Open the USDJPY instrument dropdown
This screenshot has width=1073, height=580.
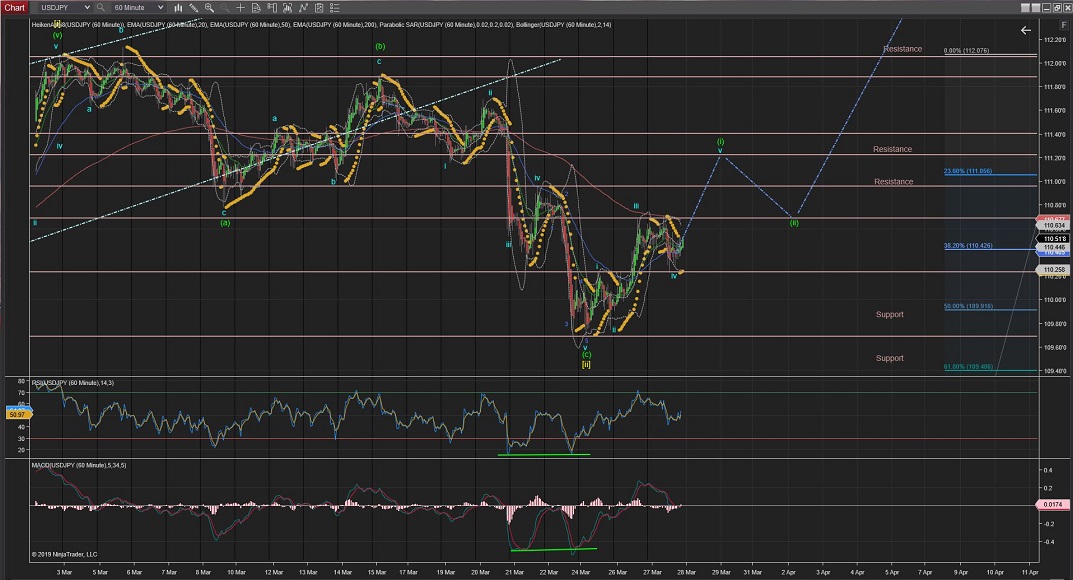pyautogui.click(x=65, y=8)
